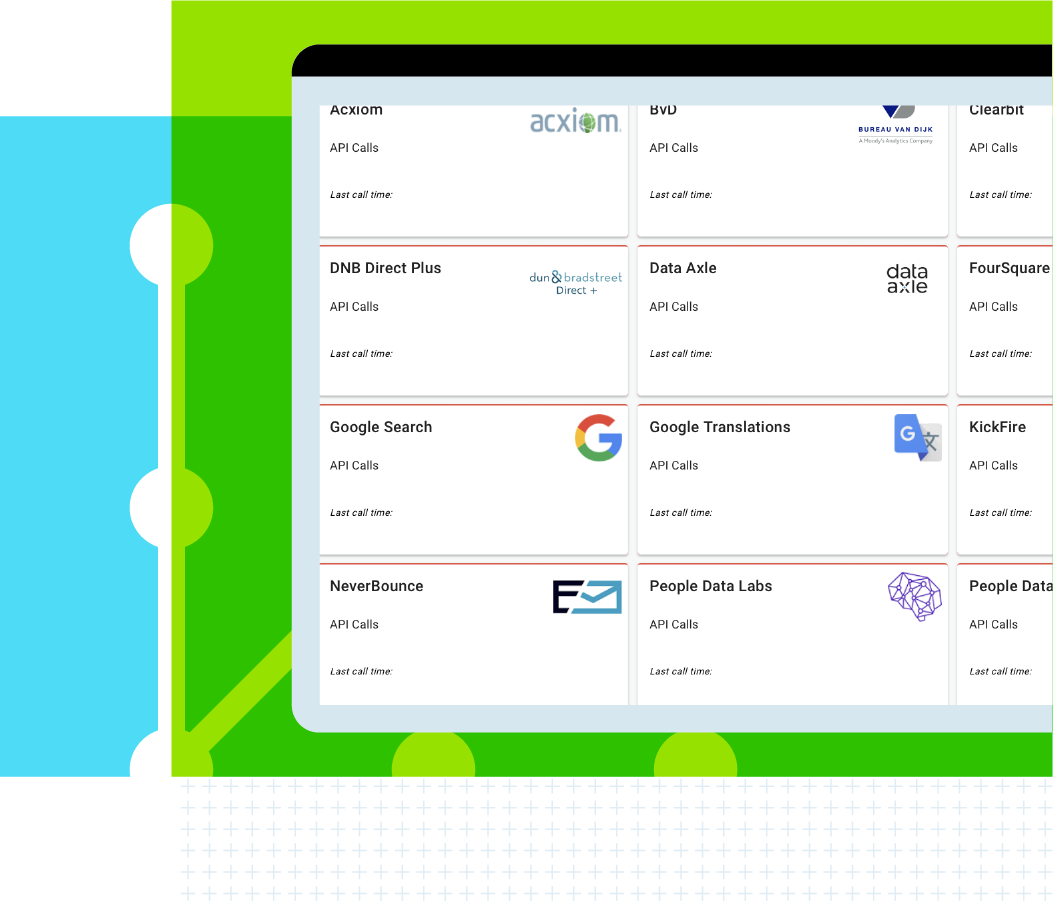Click Last call time in BvD card
The height and width of the screenshot is (901, 1053).
681,195
